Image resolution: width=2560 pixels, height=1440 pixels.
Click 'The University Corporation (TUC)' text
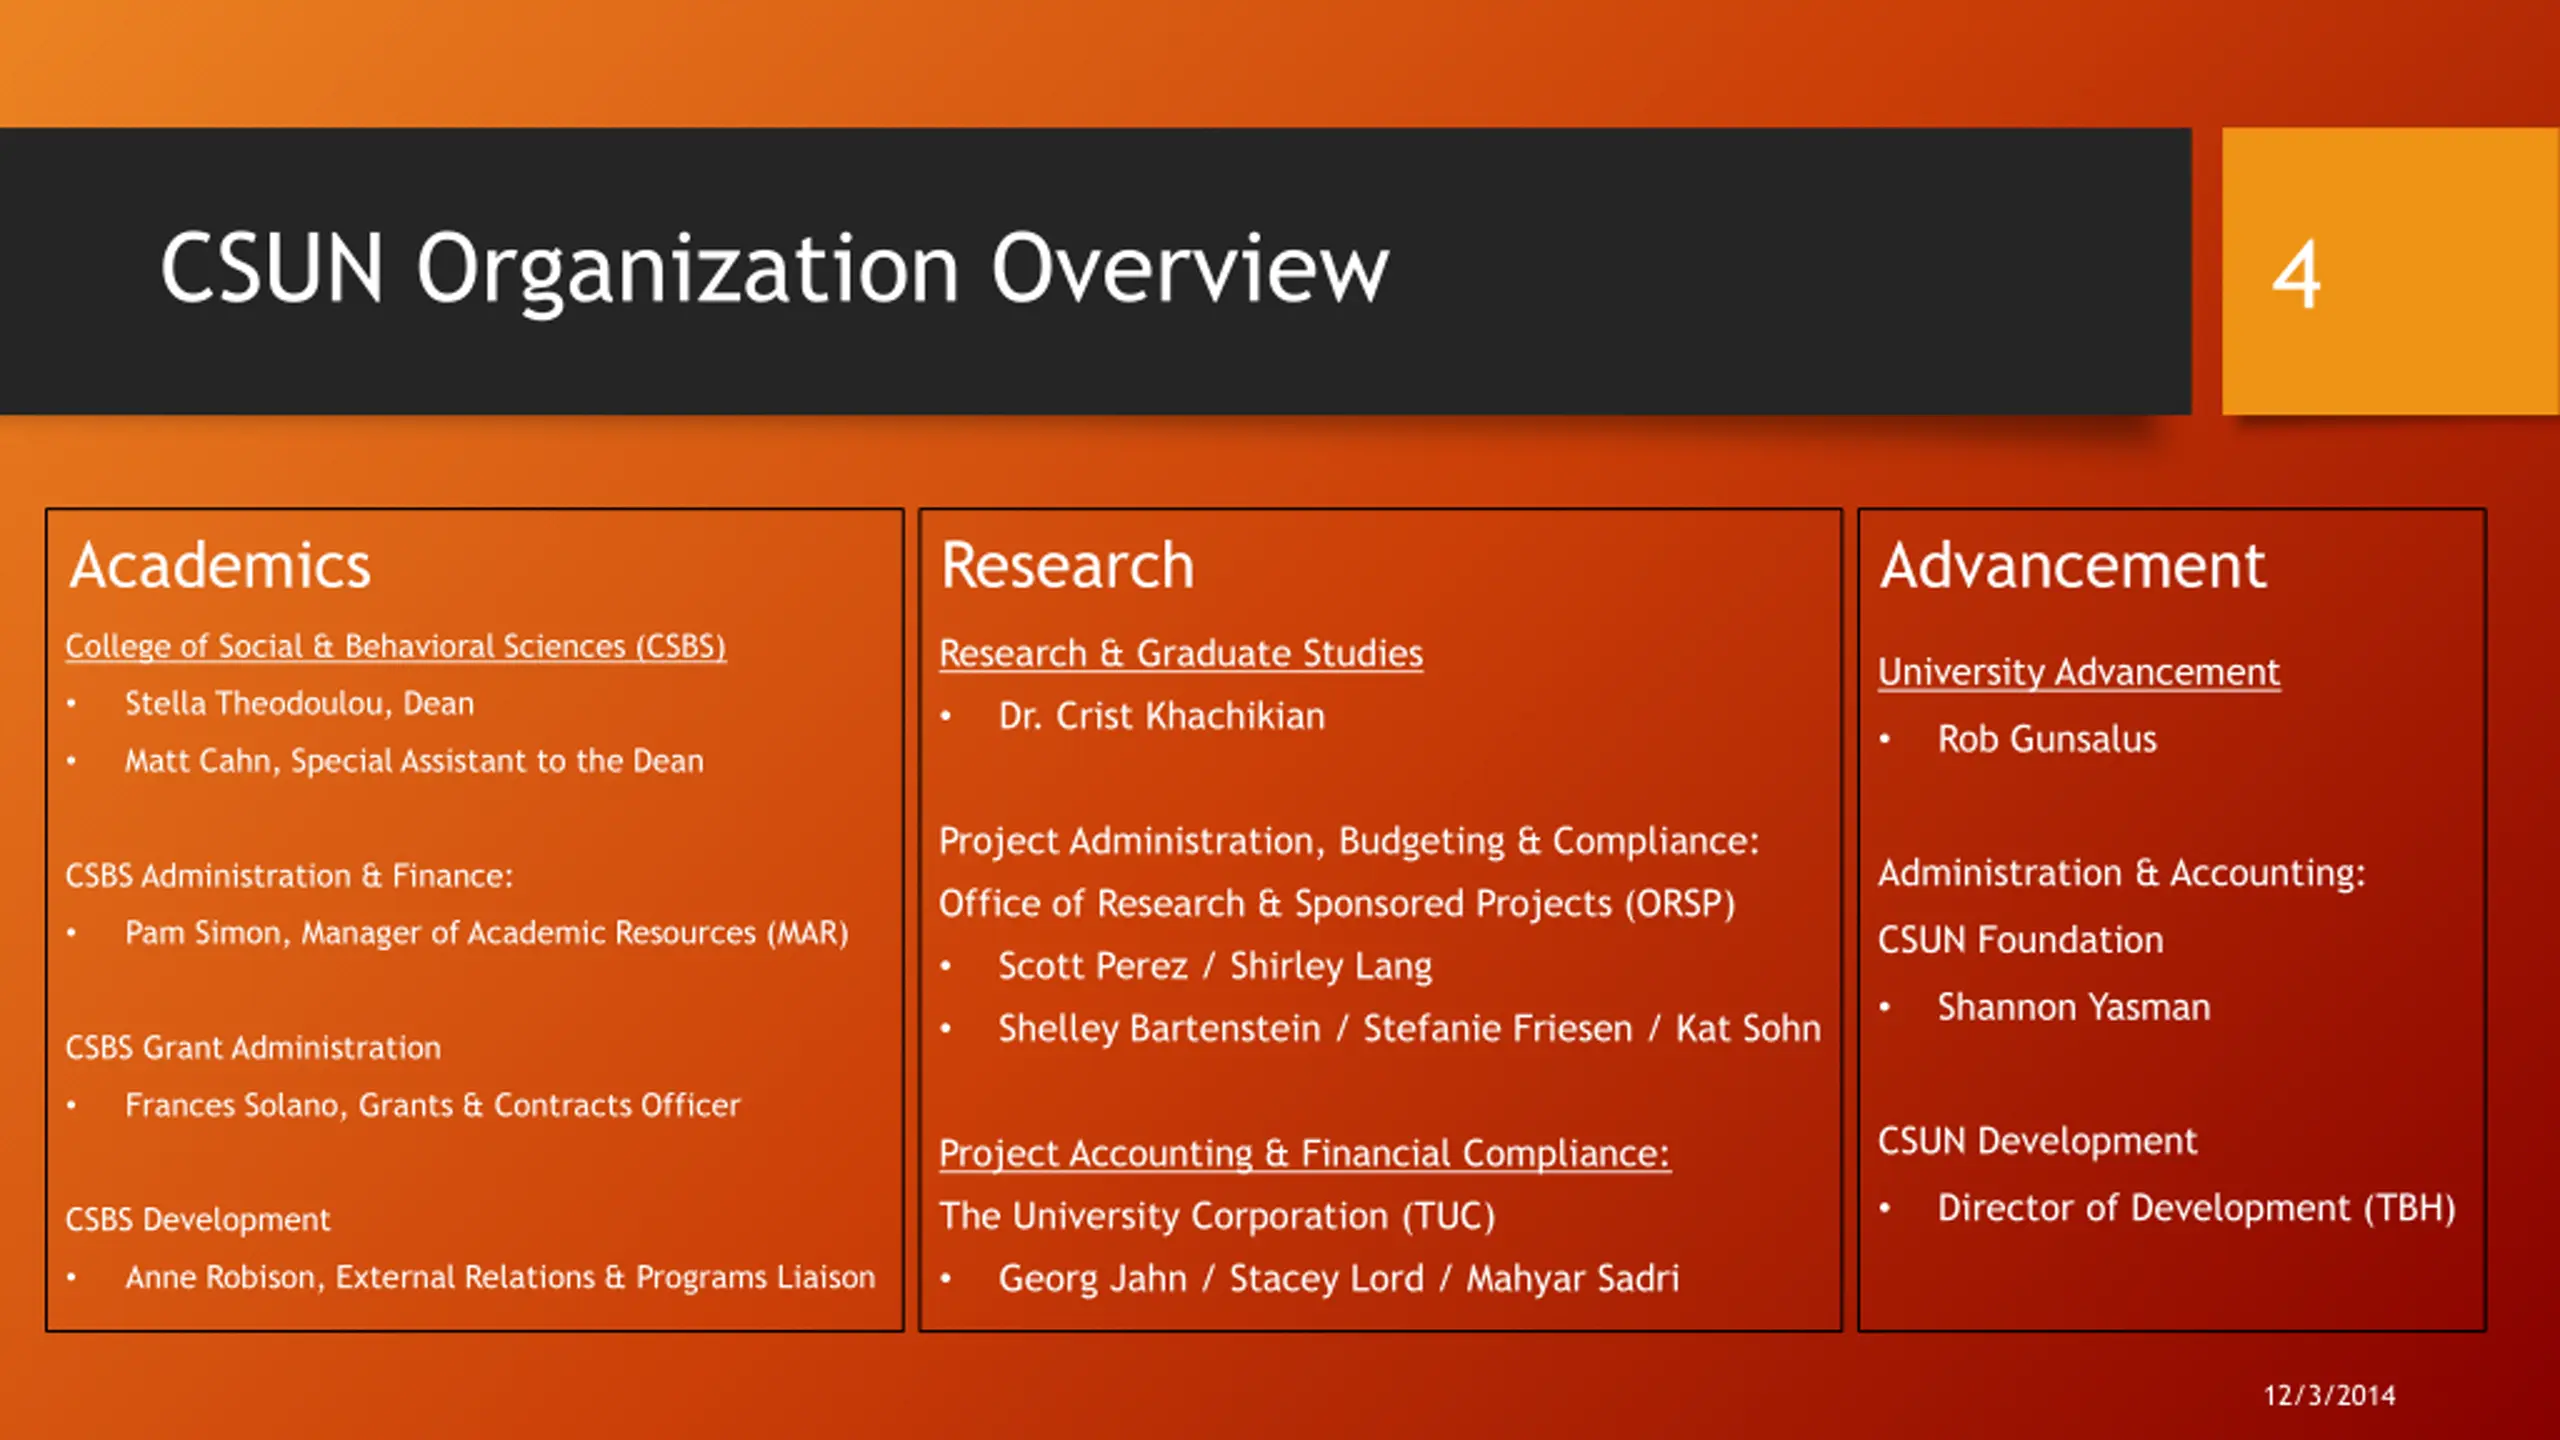[x=1217, y=1216]
